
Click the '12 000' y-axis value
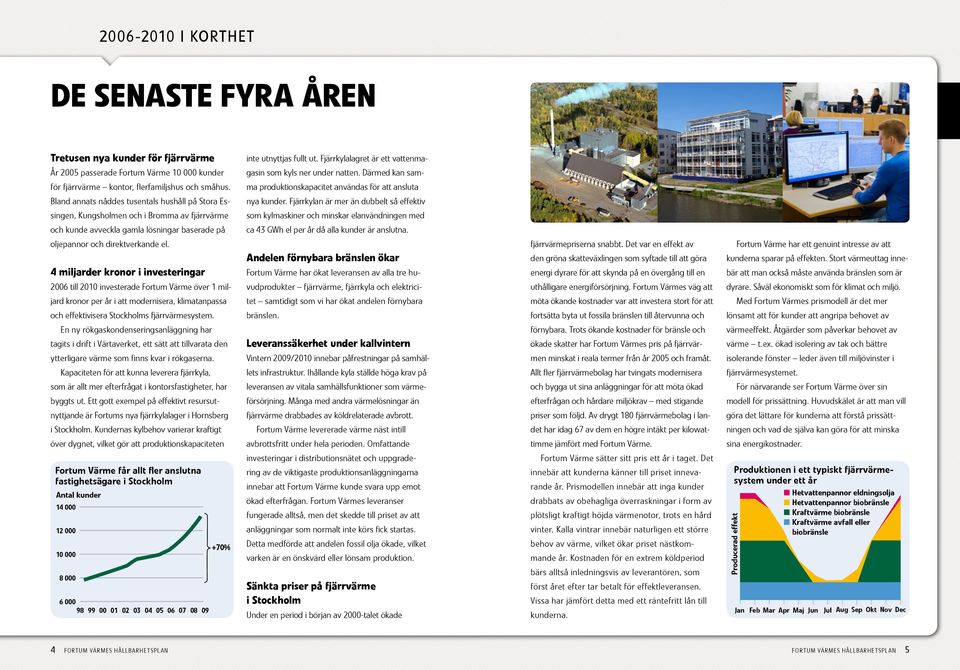coord(66,530)
